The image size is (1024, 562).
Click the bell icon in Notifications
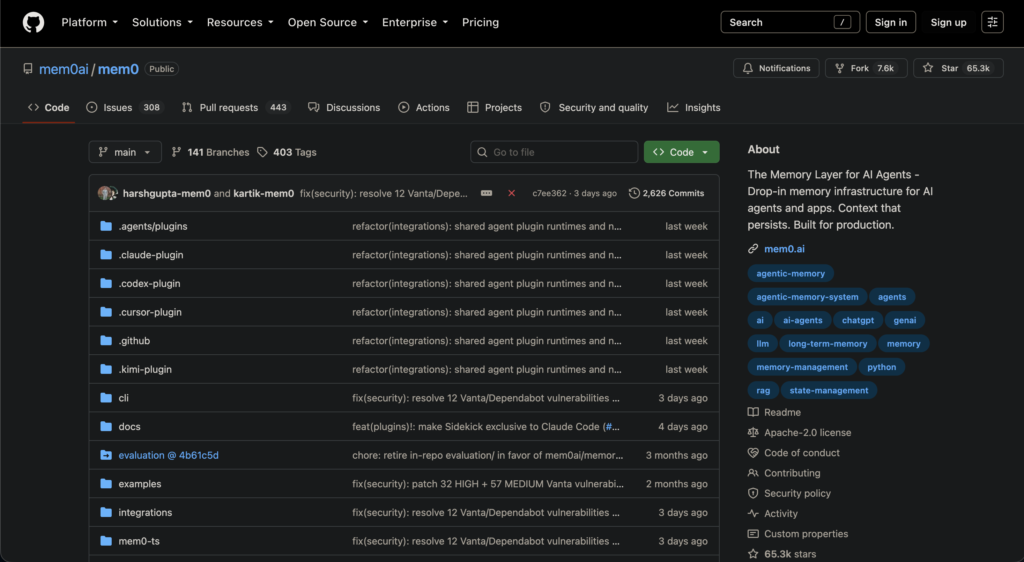click(x=748, y=68)
